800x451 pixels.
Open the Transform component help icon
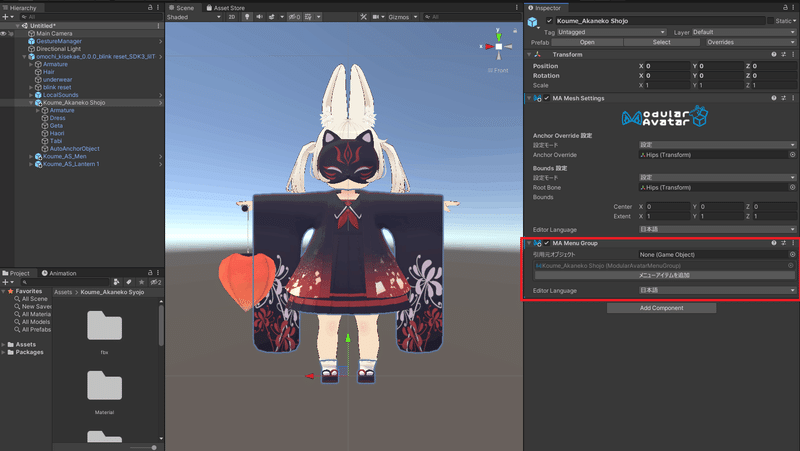click(774, 55)
